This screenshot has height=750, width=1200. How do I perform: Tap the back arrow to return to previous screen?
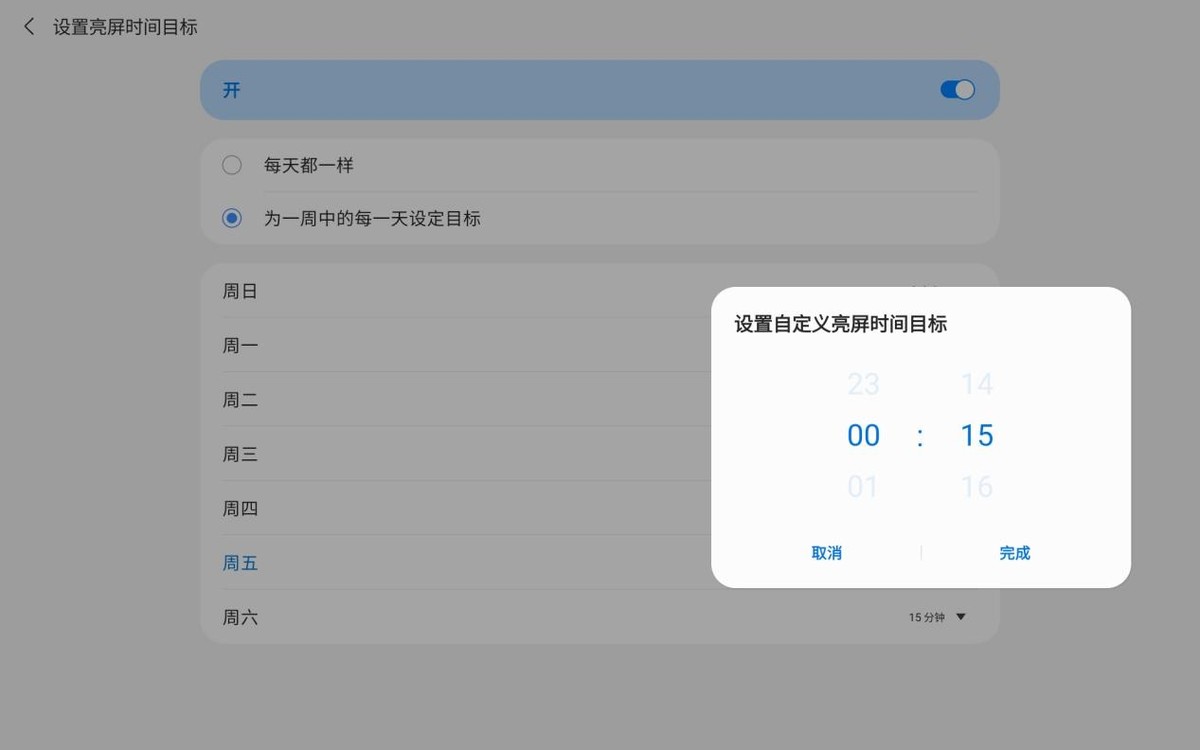(x=28, y=27)
